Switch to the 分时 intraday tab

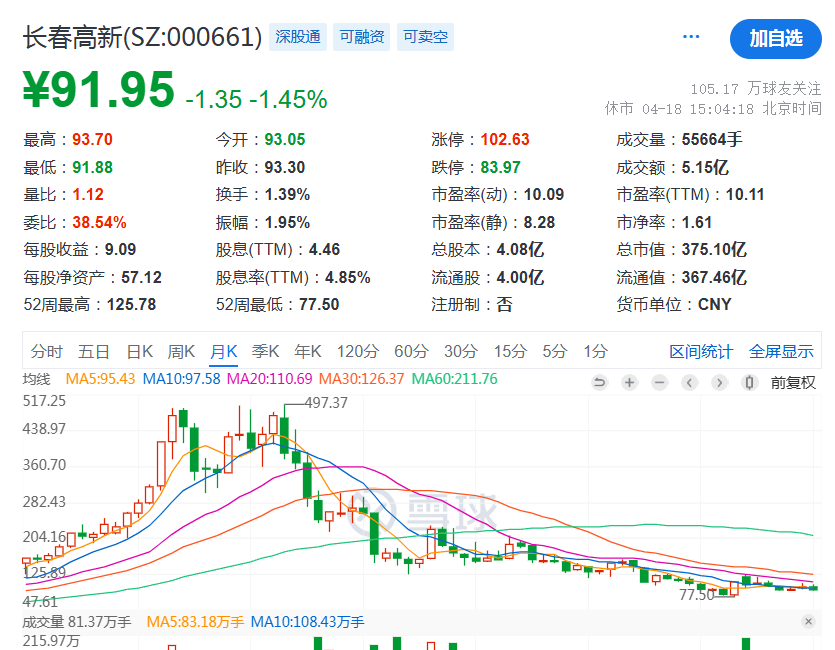(48, 352)
